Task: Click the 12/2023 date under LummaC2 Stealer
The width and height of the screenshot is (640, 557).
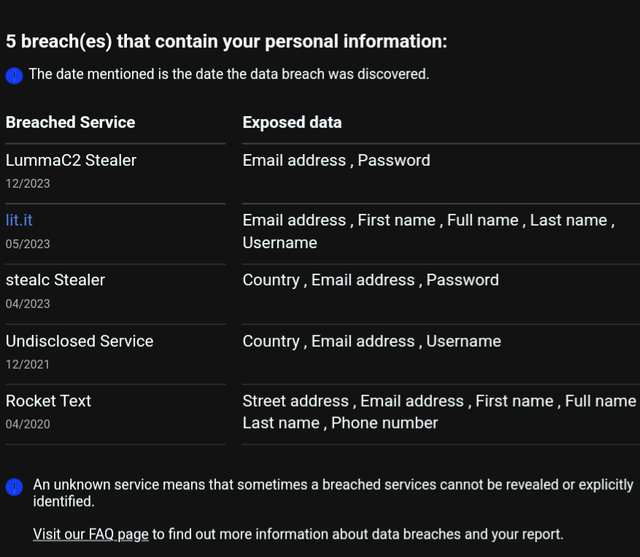Action: tap(28, 184)
